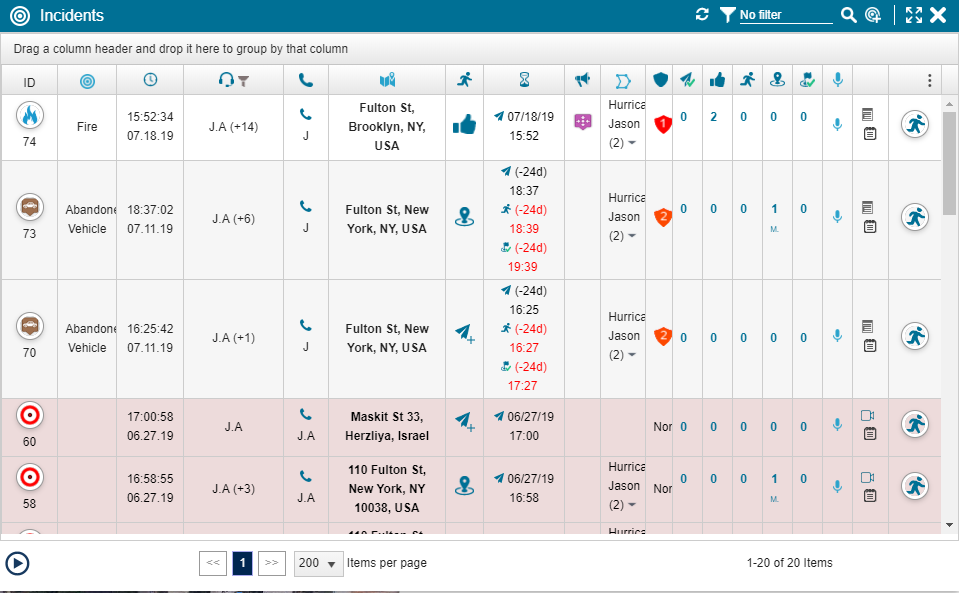Click the map pin icon for incident 58
Screen dimensions: 959x593
pyautogui.click(x=464, y=485)
